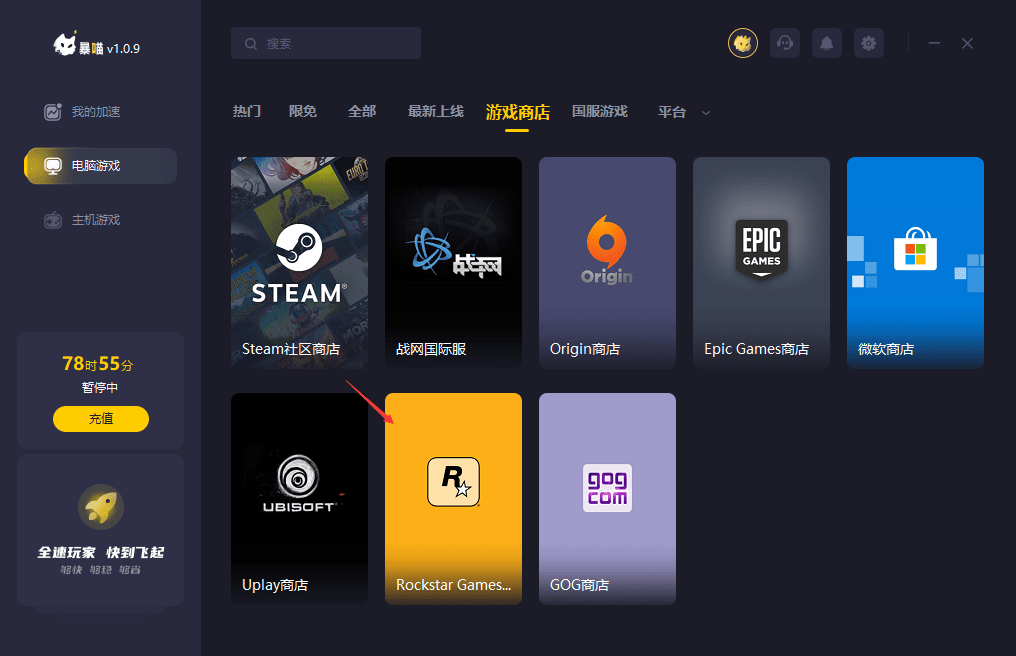Image resolution: width=1016 pixels, height=656 pixels.
Task: Click the Rockstar R star logo
Action: [x=454, y=482]
